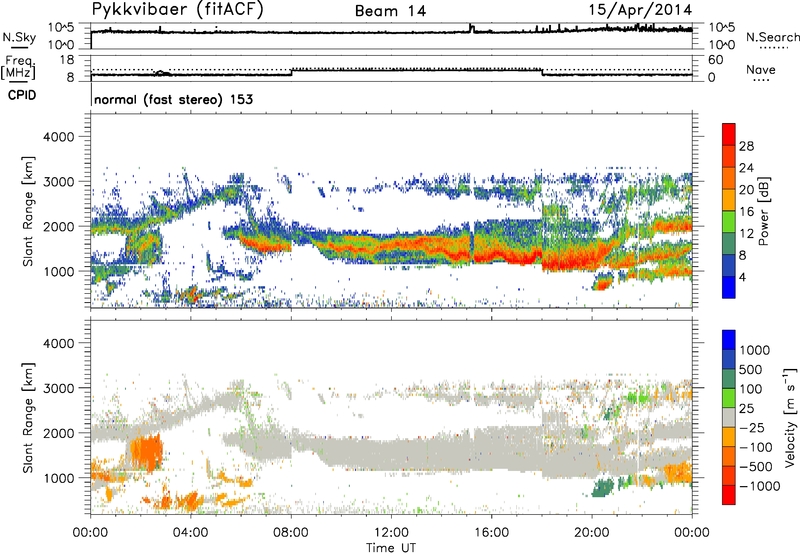This screenshot has width=800, height=554.
Task: Click the "25" label on the velocity colorbar
Action: coord(747,409)
